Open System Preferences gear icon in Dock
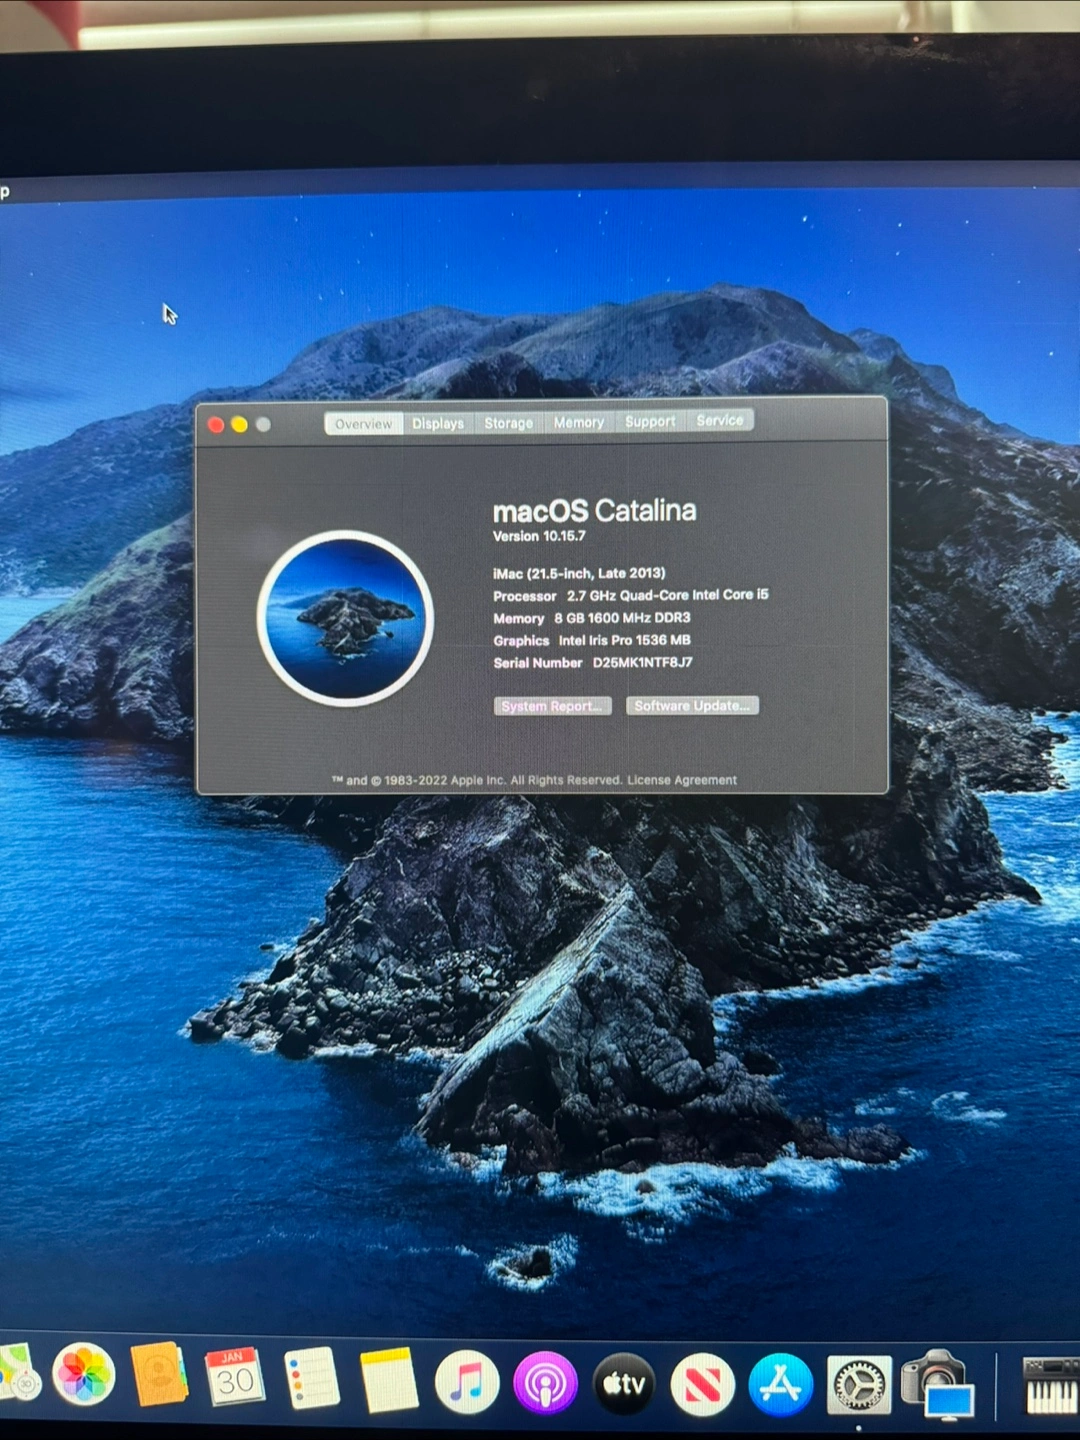This screenshot has width=1080, height=1440. pyautogui.click(x=859, y=1386)
